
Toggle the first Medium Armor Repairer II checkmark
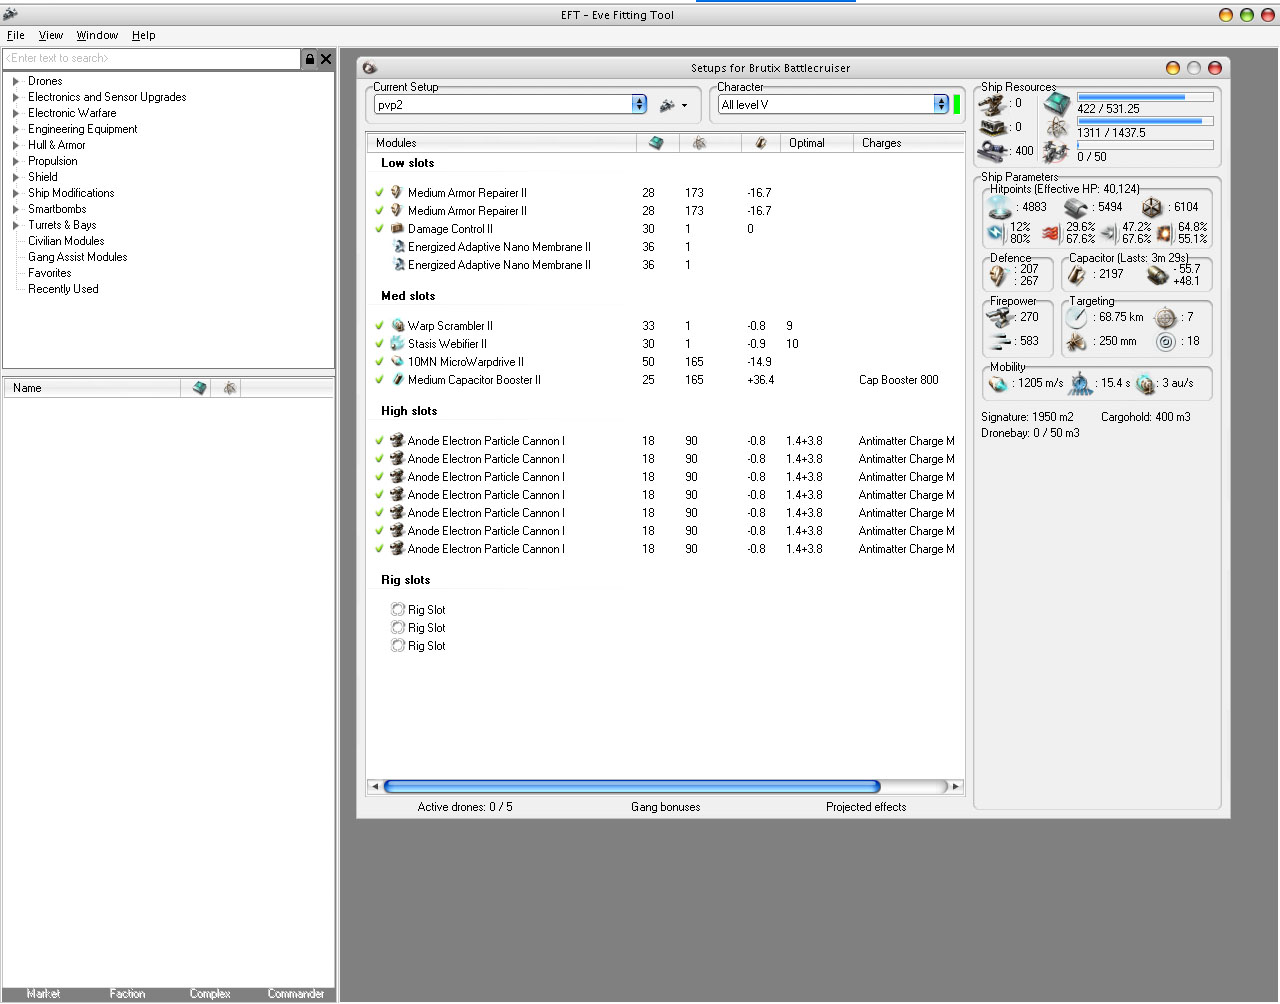[380, 193]
